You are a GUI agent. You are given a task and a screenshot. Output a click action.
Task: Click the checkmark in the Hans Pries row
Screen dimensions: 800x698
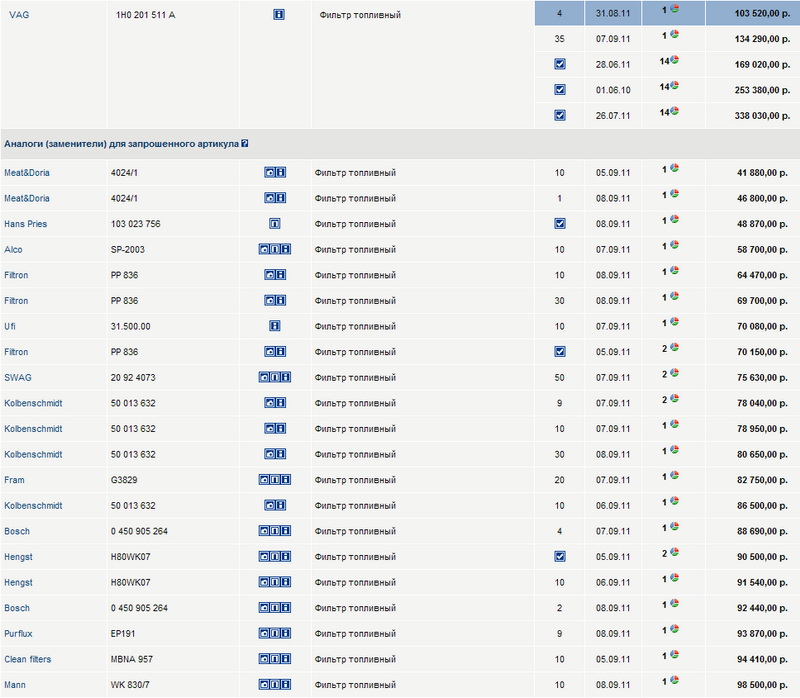coord(560,223)
